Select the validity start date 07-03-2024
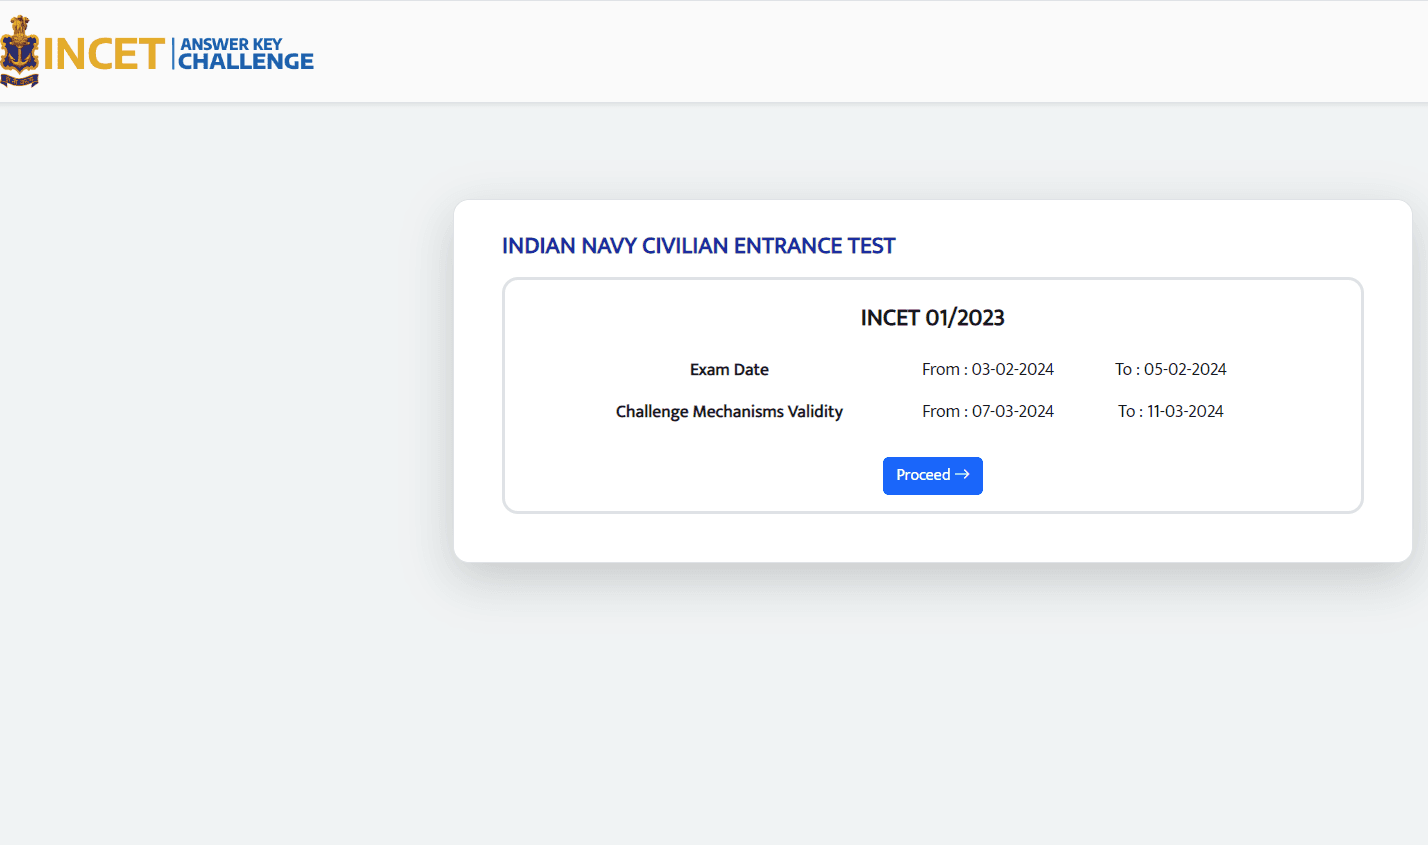This screenshot has height=845, width=1428. (x=1012, y=412)
